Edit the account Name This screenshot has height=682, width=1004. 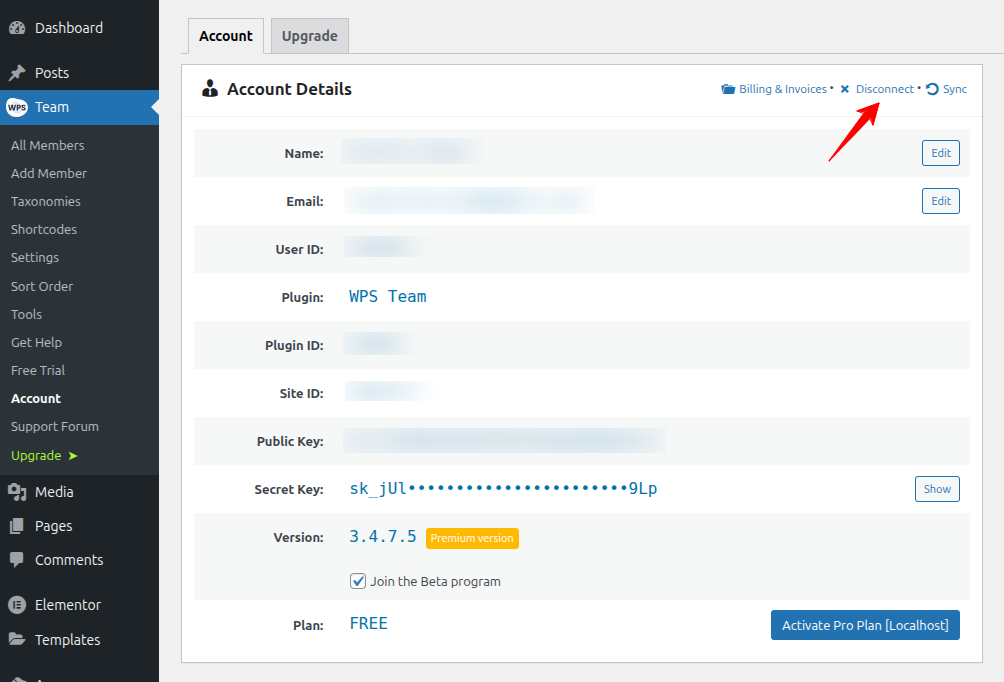[940, 153]
